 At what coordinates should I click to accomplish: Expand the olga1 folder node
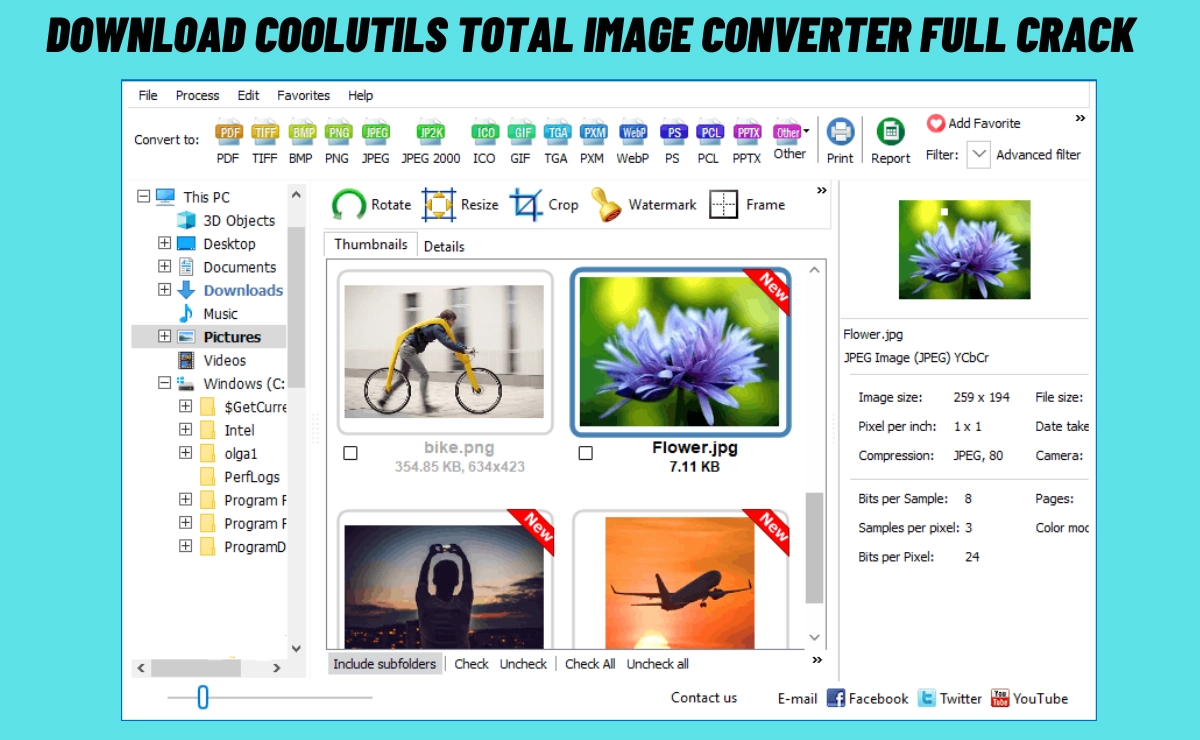pos(185,452)
